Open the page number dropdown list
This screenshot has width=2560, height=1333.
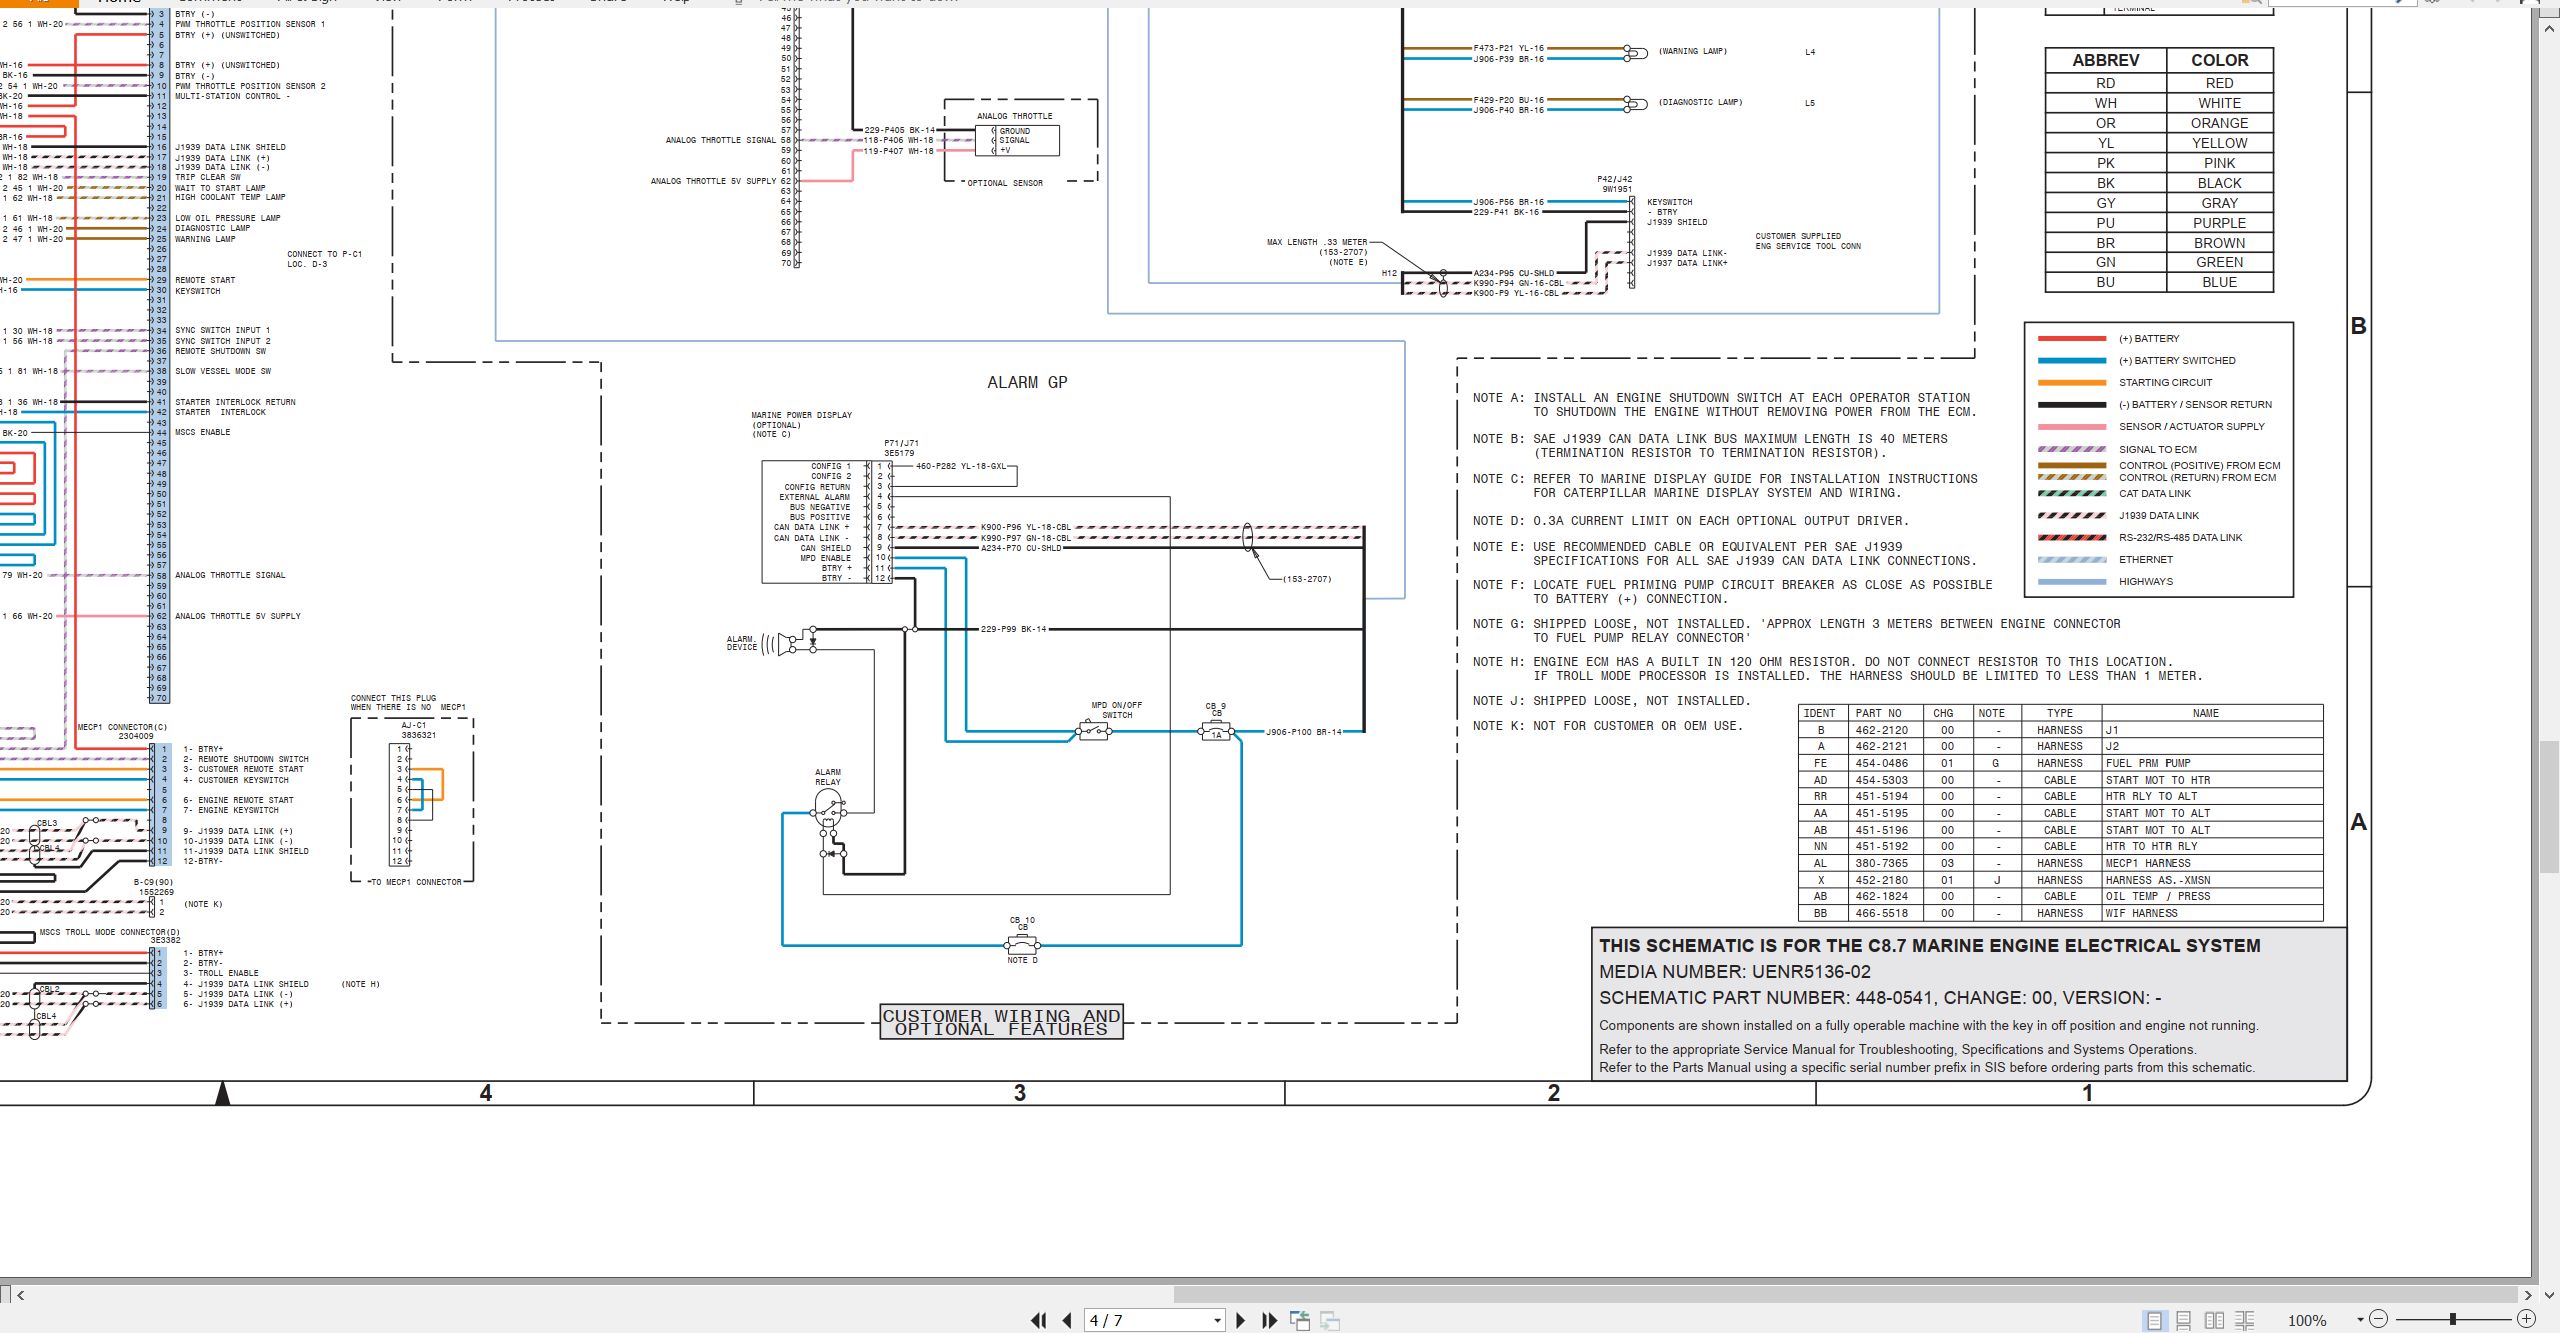(1217, 1320)
